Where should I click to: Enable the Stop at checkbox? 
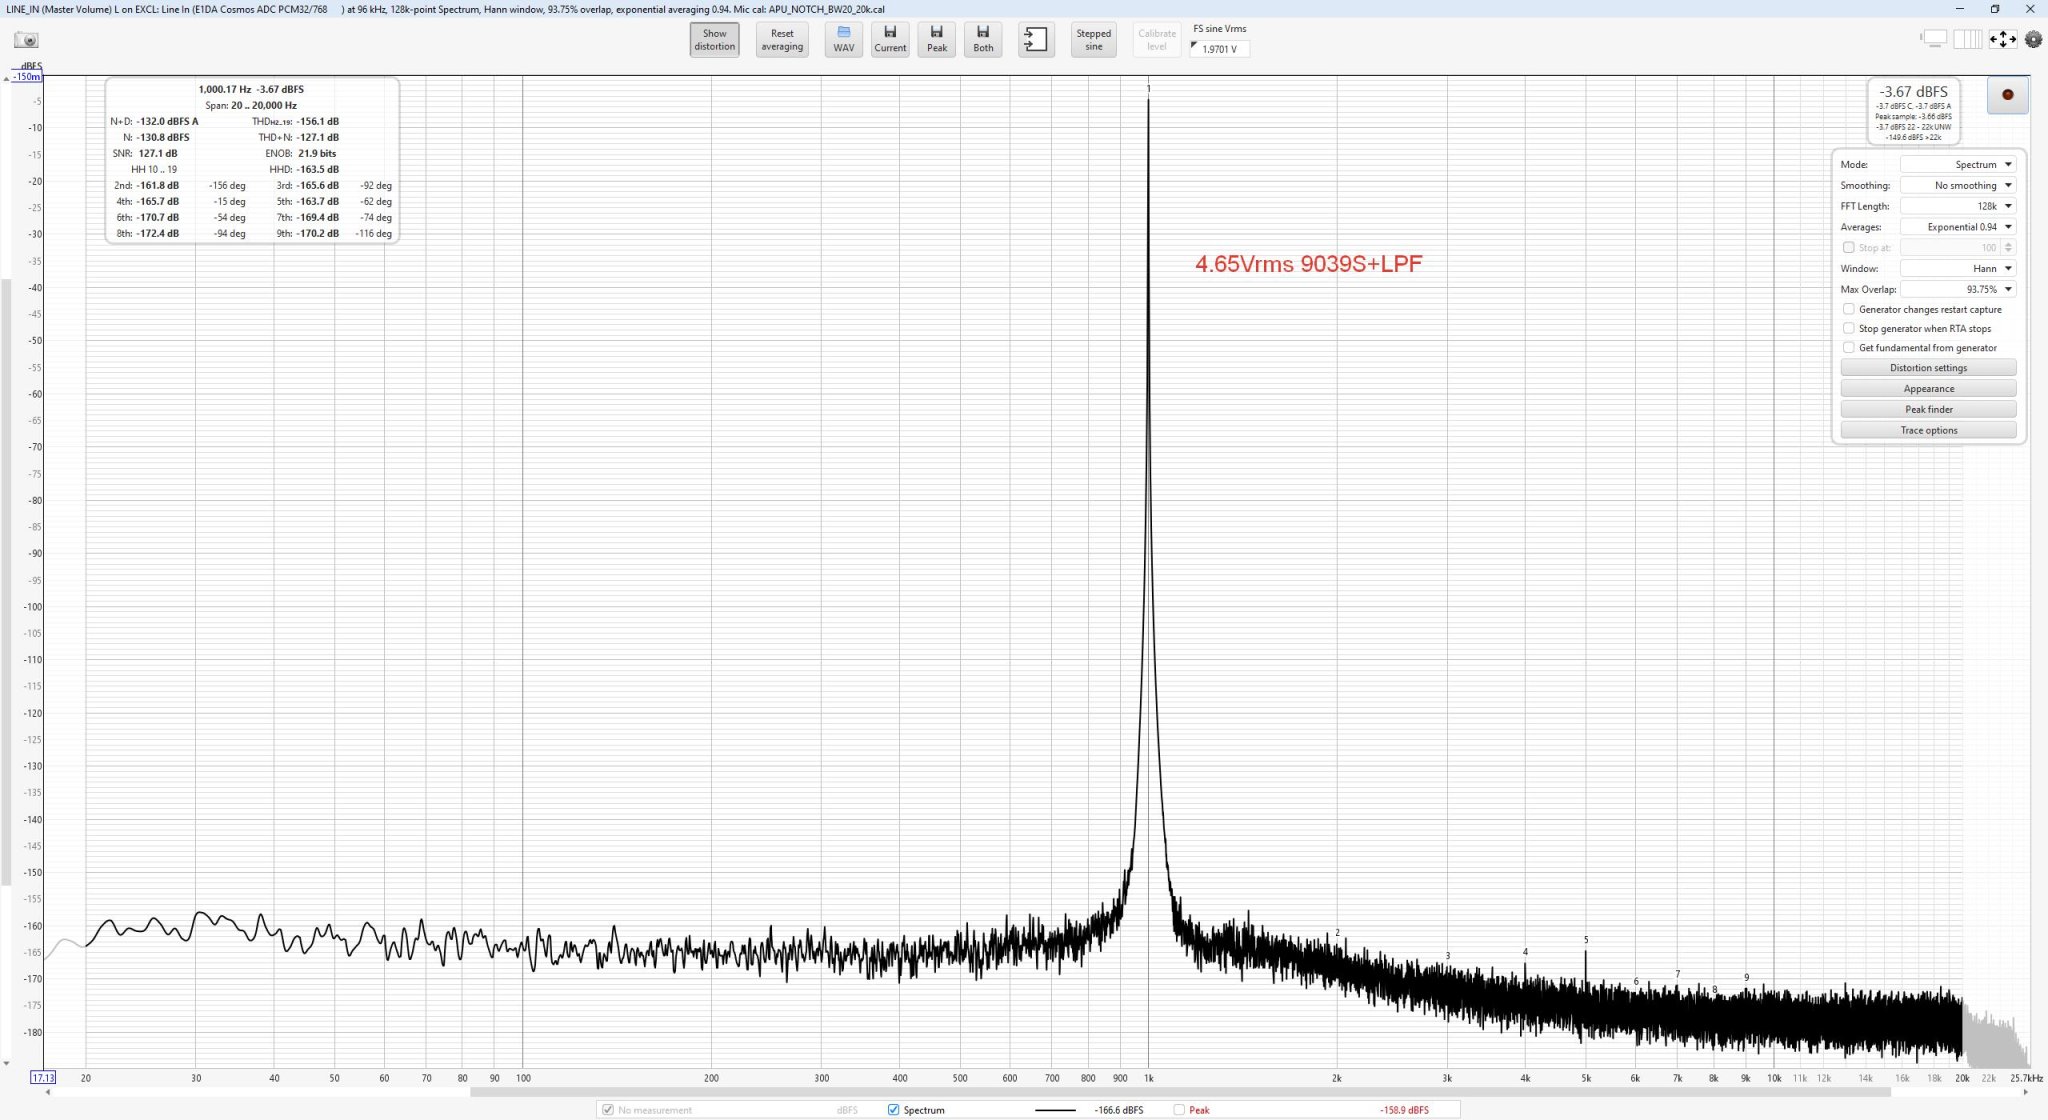(x=1848, y=248)
